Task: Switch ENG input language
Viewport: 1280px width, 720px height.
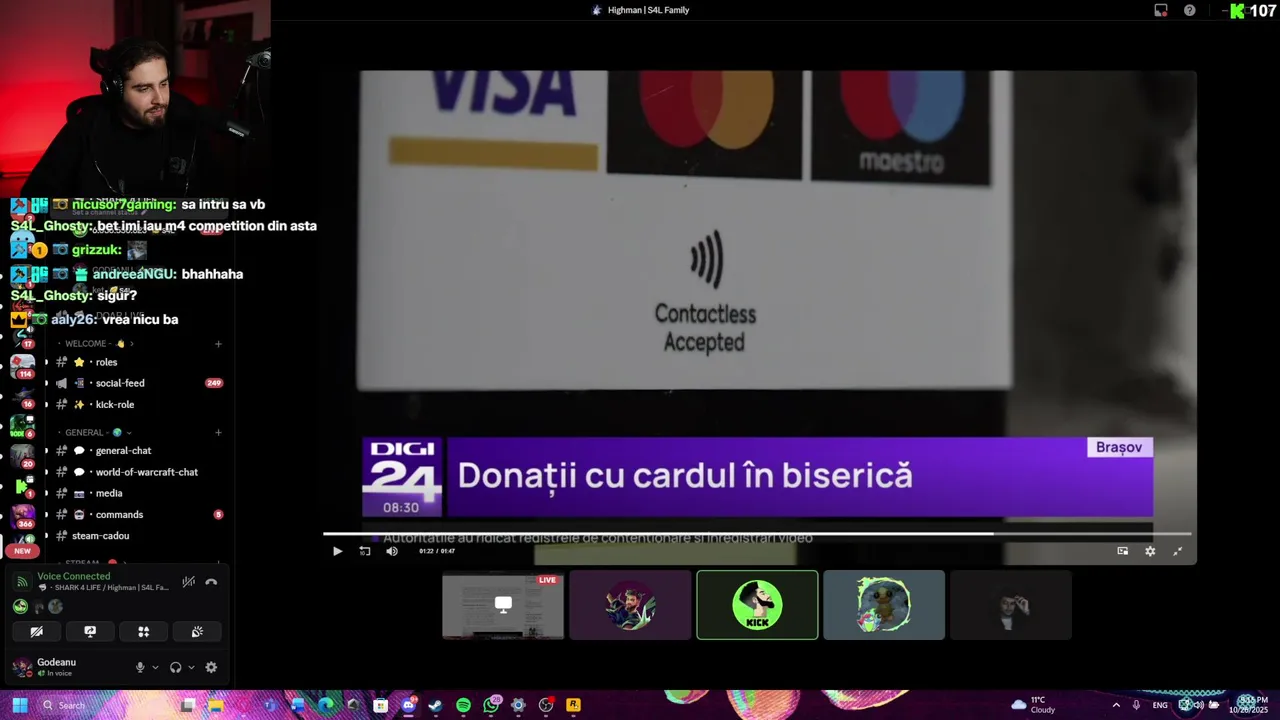Action: click(1160, 705)
